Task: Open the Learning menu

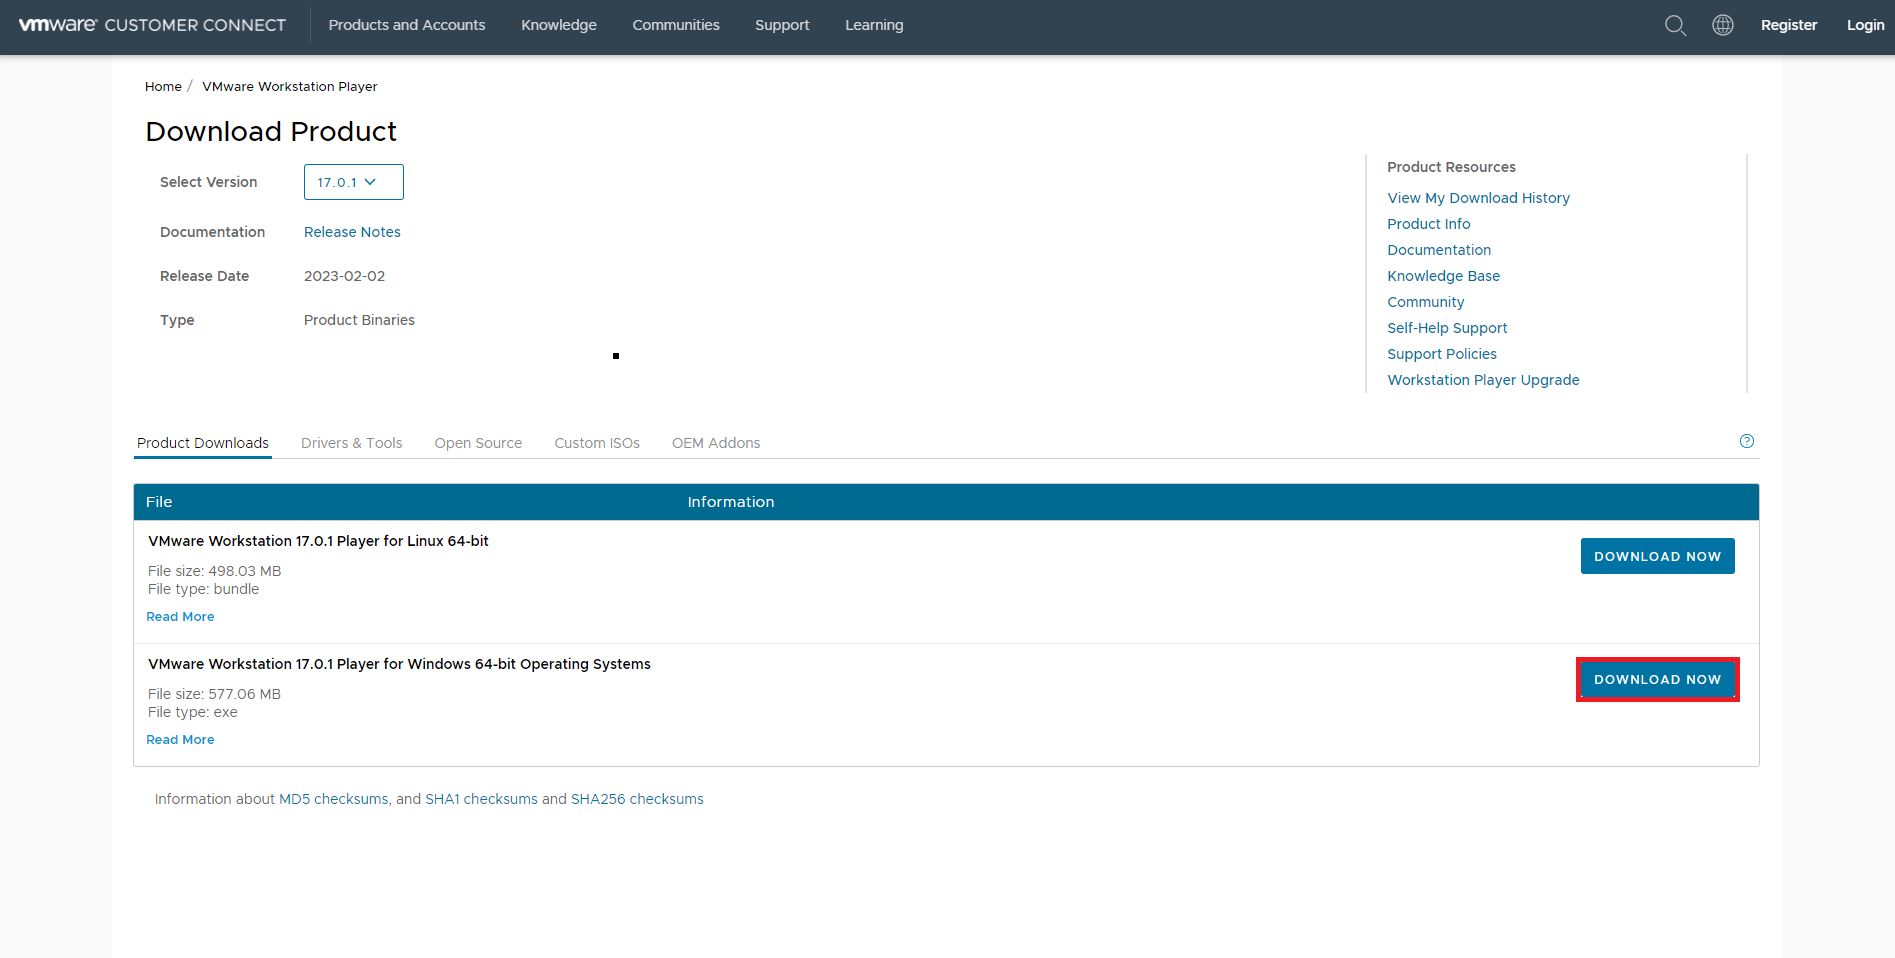Action: (x=874, y=25)
